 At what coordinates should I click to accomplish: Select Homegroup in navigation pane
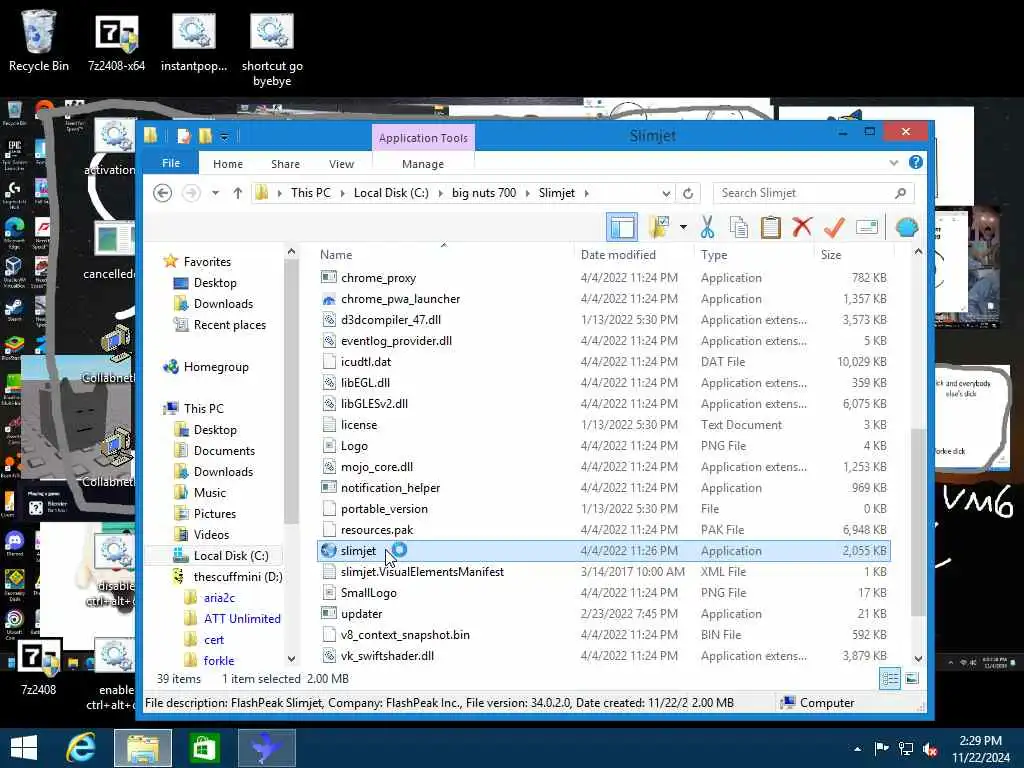(x=216, y=367)
